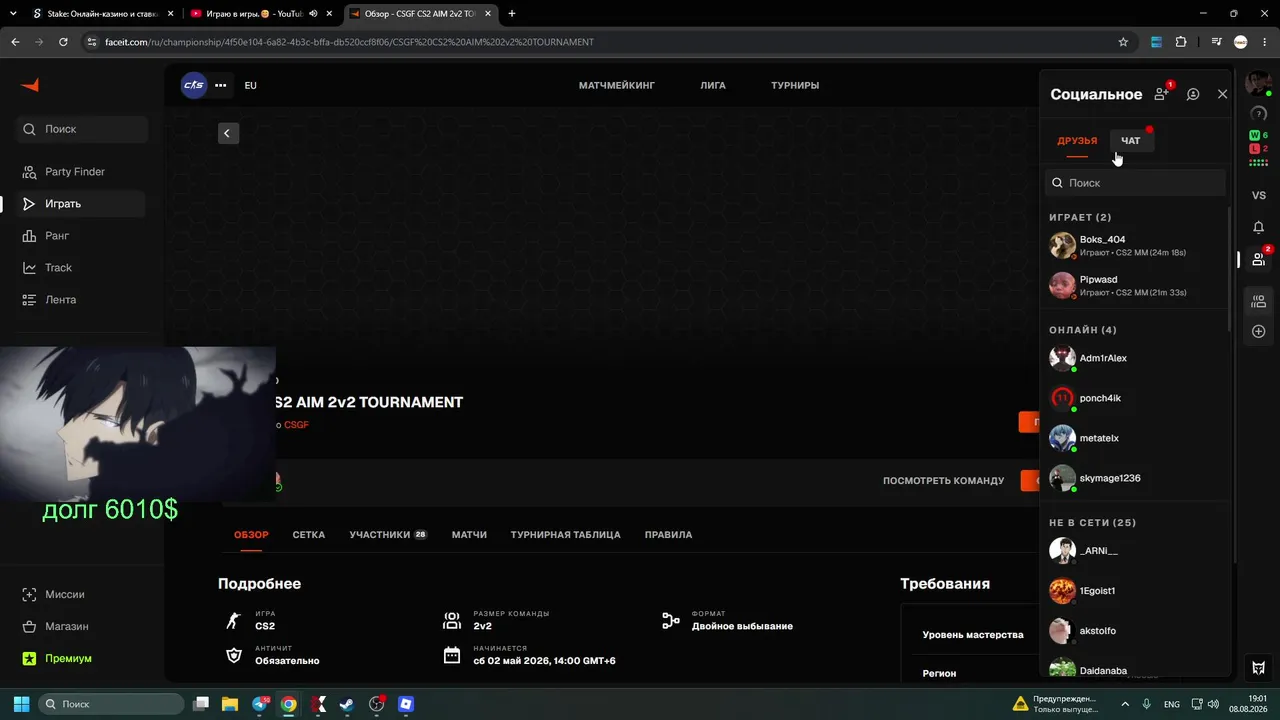This screenshot has height=720, width=1280.
Task: Mute the YouTube tab via its speaker icon
Action: tap(314, 14)
